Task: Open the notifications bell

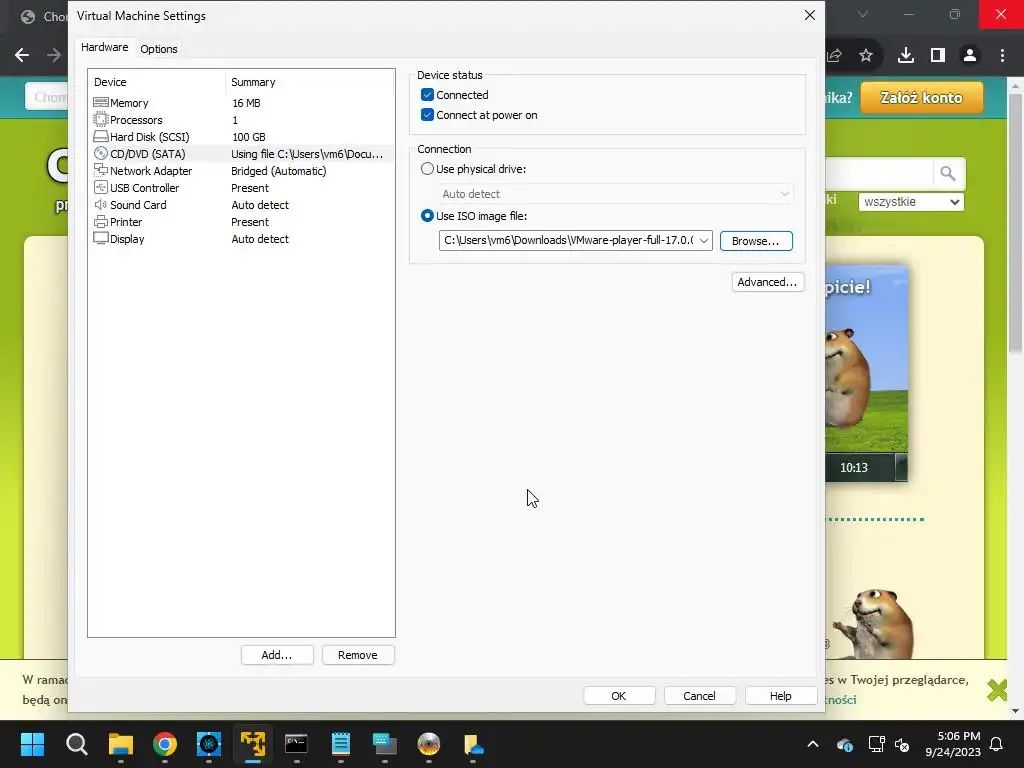Action: click(x=997, y=744)
